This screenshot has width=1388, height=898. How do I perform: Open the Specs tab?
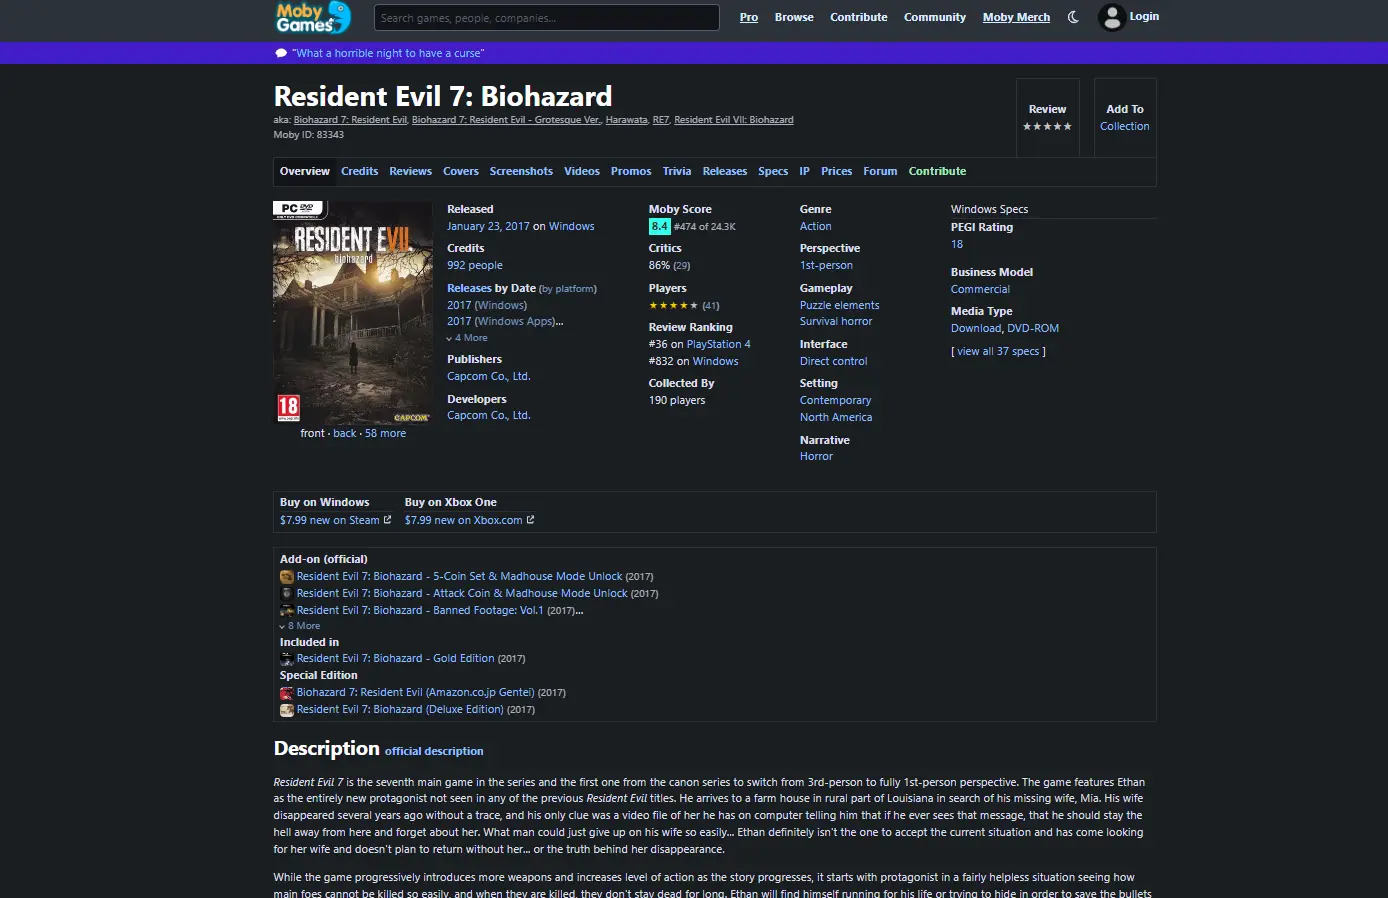tap(773, 171)
